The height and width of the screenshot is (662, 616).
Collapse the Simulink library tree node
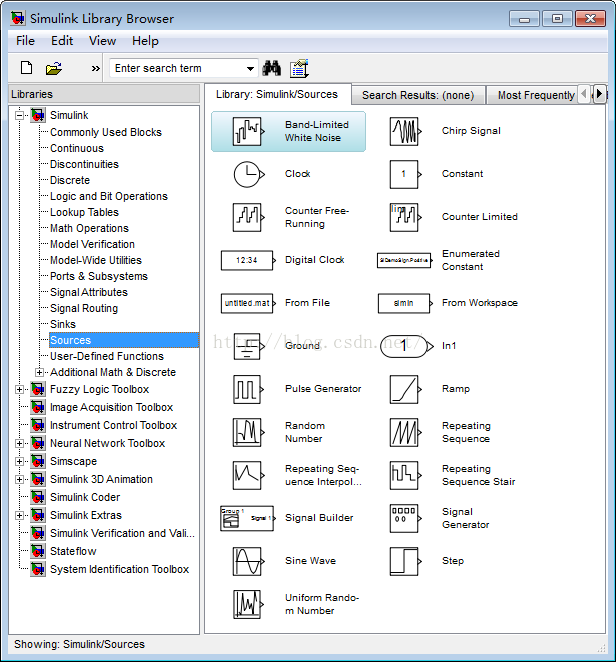pyautogui.click(x=19, y=115)
